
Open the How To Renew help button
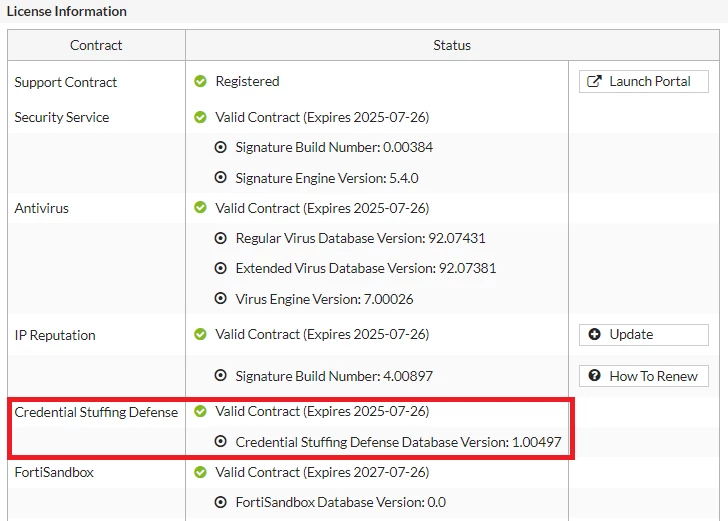pyautogui.click(x=644, y=376)
